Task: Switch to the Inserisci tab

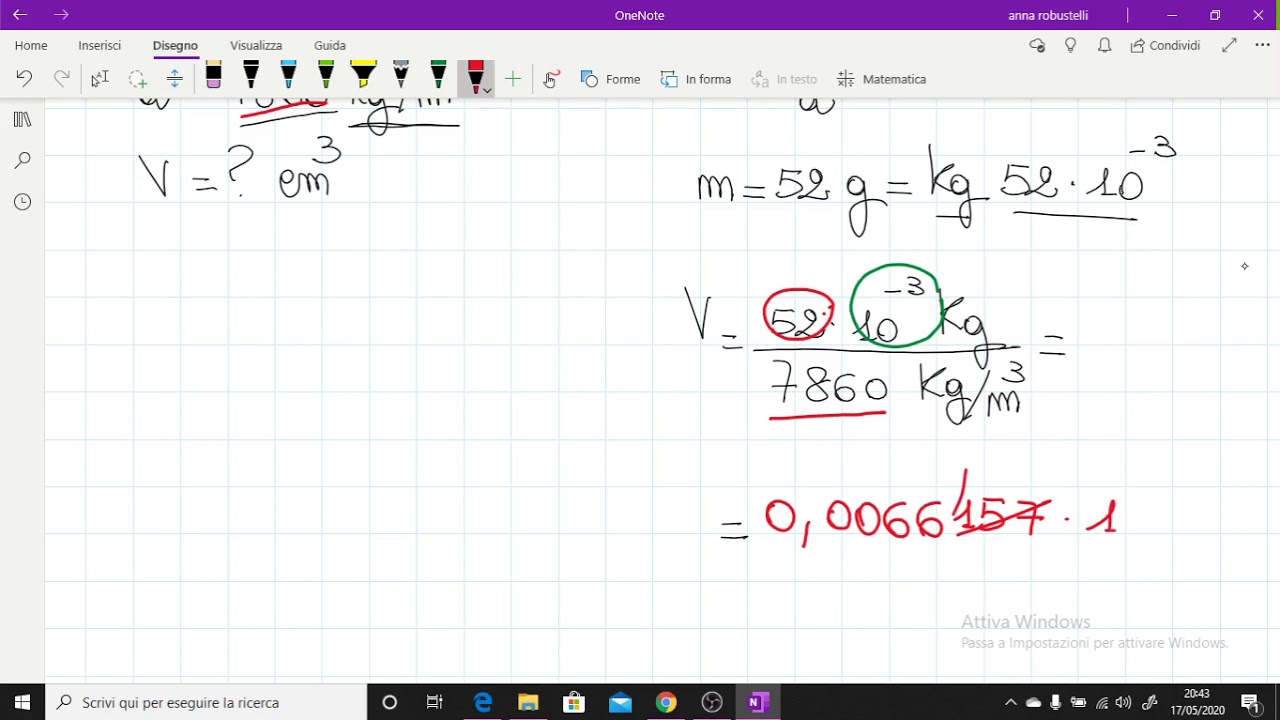Action: click(x=100, y=45)
